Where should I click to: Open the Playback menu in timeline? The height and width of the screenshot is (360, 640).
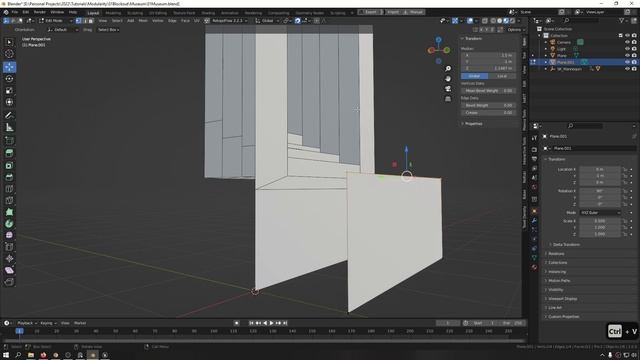coord(27,323)
